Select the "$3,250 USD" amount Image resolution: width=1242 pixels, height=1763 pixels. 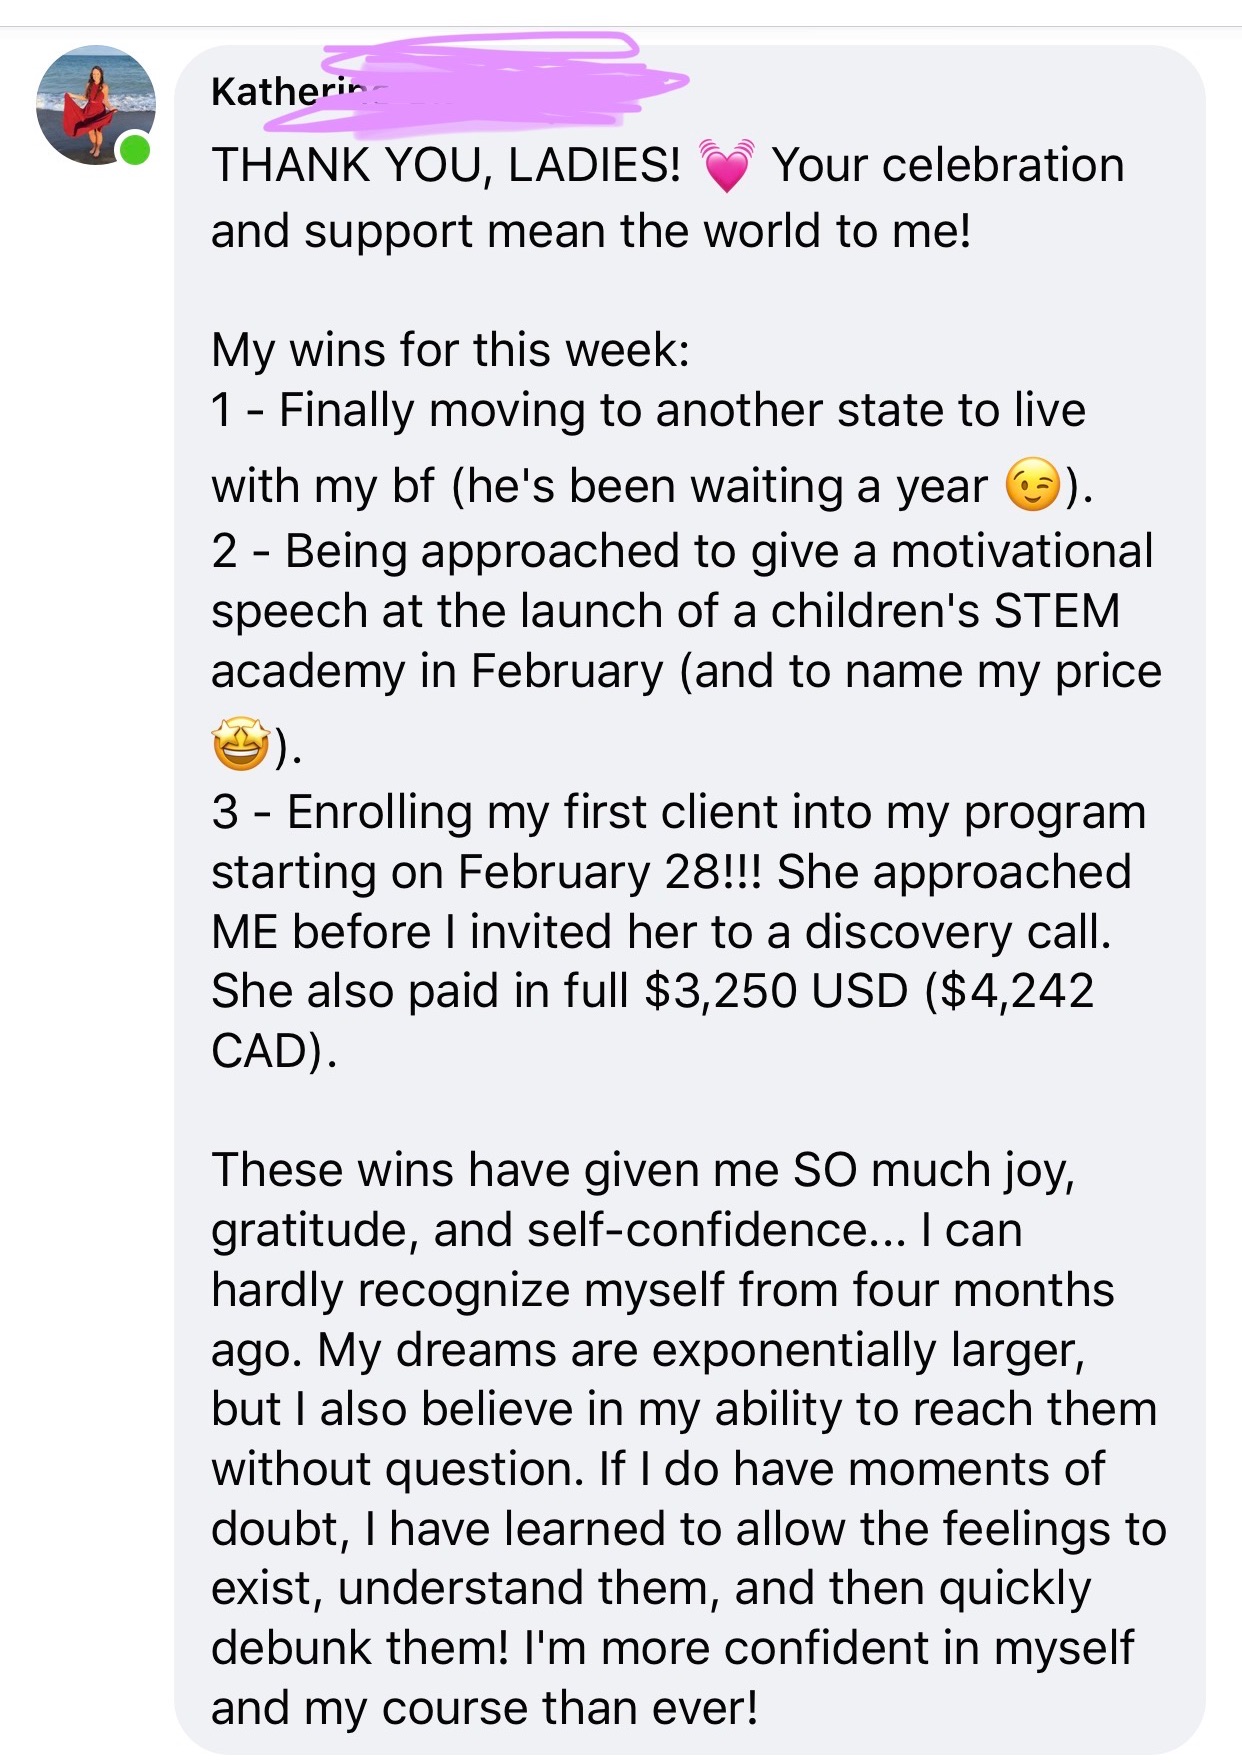pos(776,991)
